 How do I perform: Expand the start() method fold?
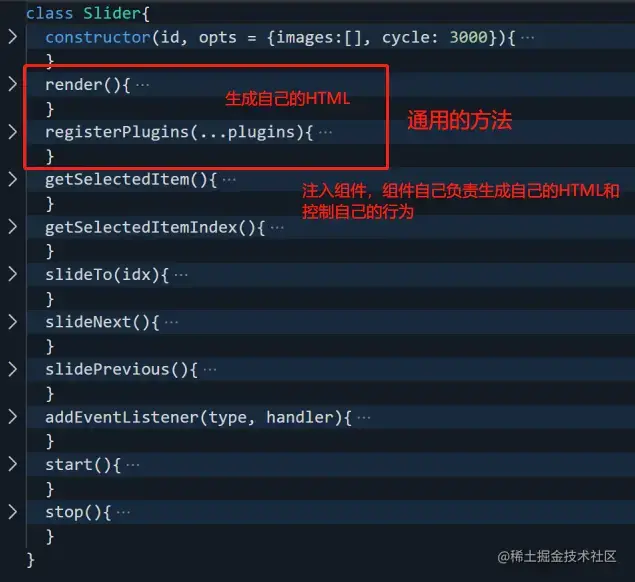point(13,464)
